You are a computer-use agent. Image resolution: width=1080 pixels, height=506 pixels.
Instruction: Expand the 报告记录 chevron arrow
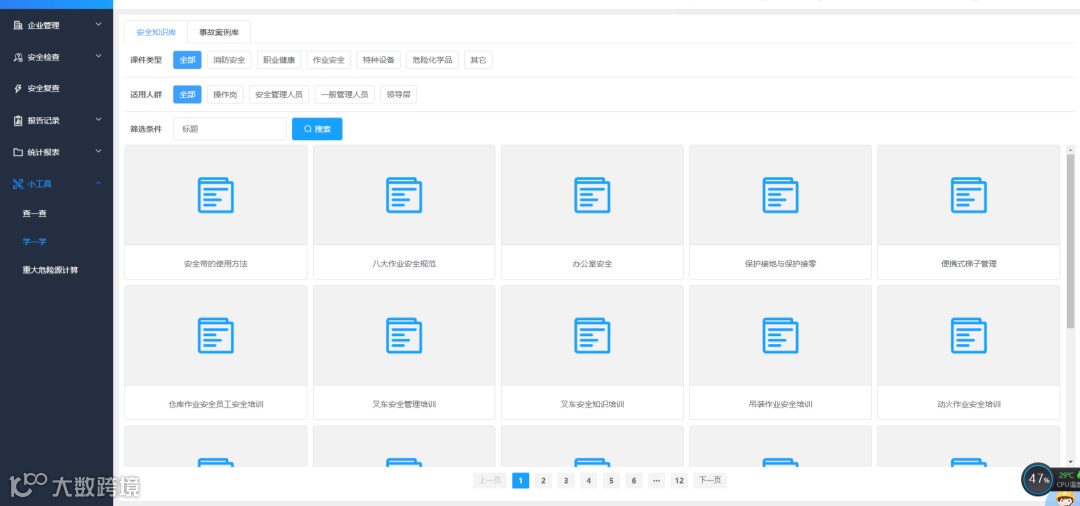point(98,120)
